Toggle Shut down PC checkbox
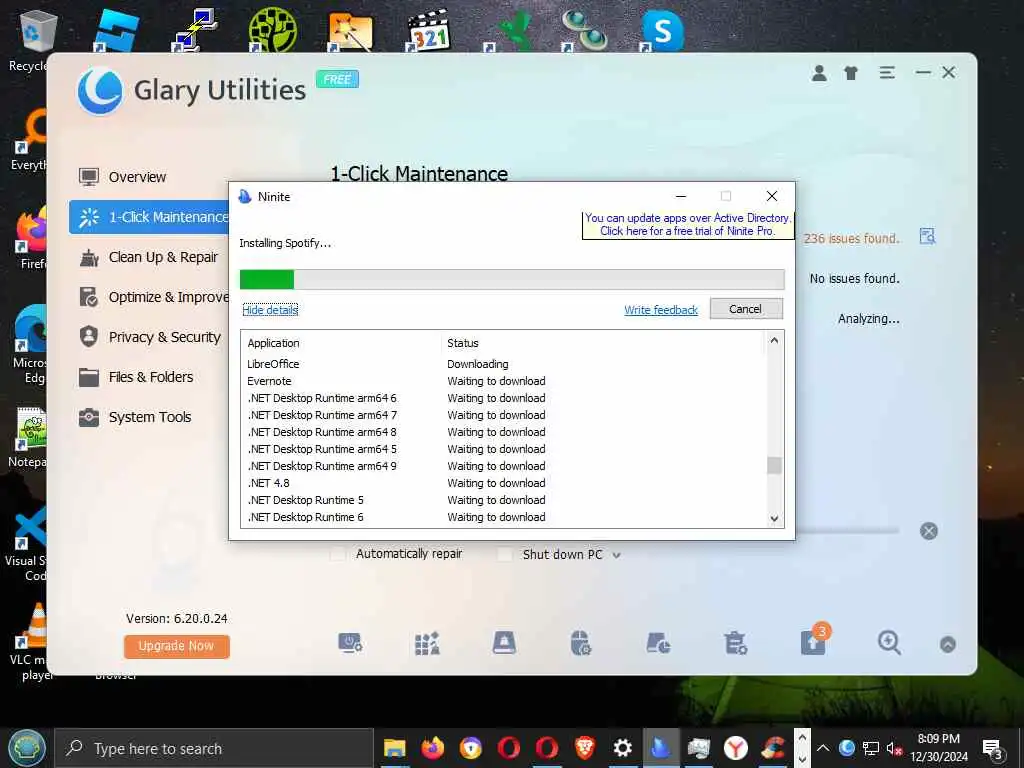Screen dimensions: 1024x768 pos(505,554)
